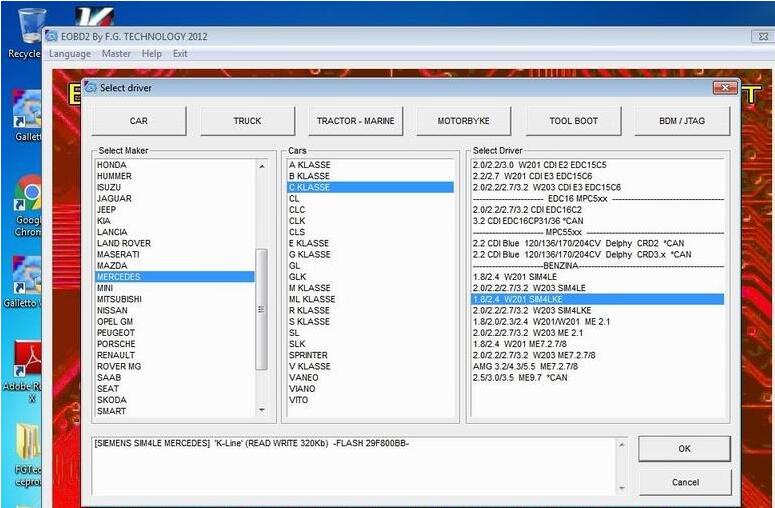This screenshot has height=508, width=775.
Task: Select OPEL GM maker
Action: point(174,321)
